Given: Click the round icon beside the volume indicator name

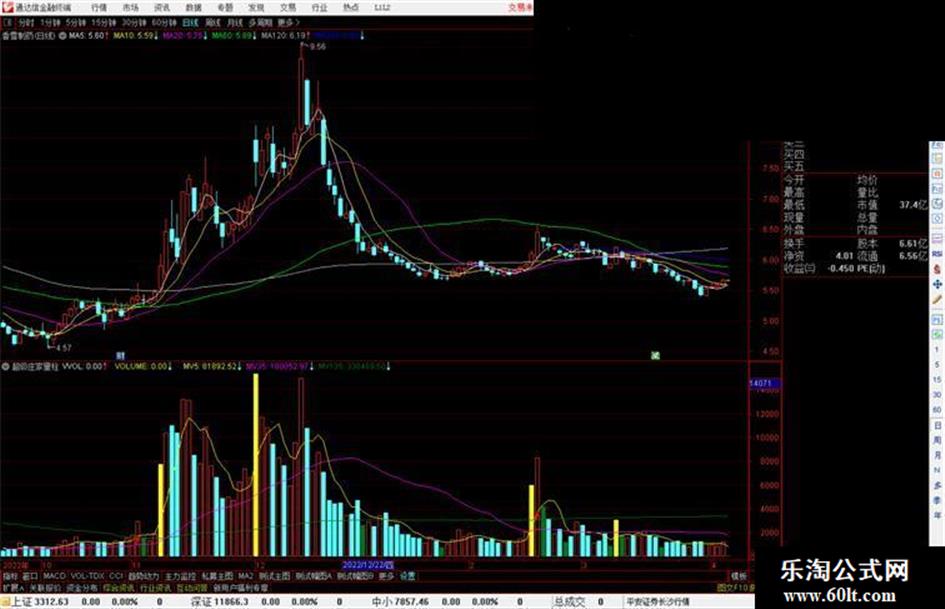Looking at the screenshot, I should pos(6,367).
